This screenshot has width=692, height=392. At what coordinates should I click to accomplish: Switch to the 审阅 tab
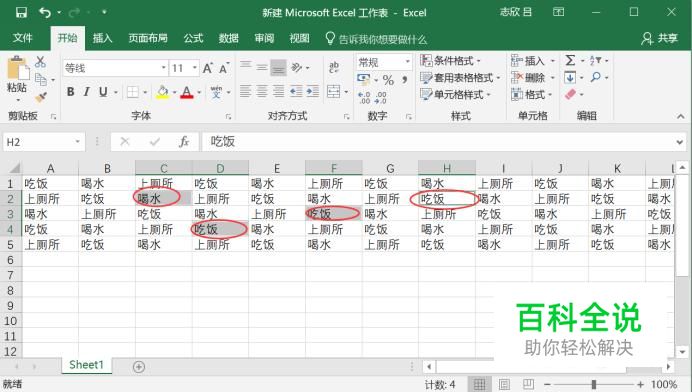click(264, 38)
